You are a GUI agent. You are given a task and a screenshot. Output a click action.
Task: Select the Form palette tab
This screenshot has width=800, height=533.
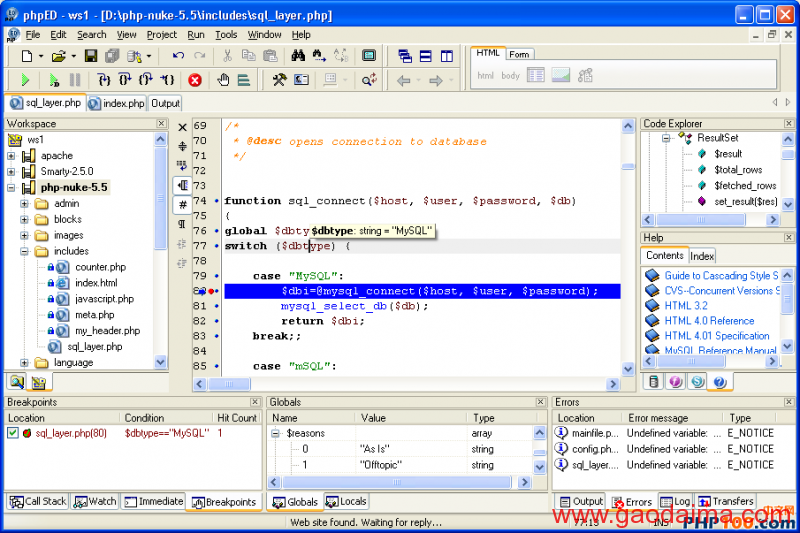click(x=519, y=54)
